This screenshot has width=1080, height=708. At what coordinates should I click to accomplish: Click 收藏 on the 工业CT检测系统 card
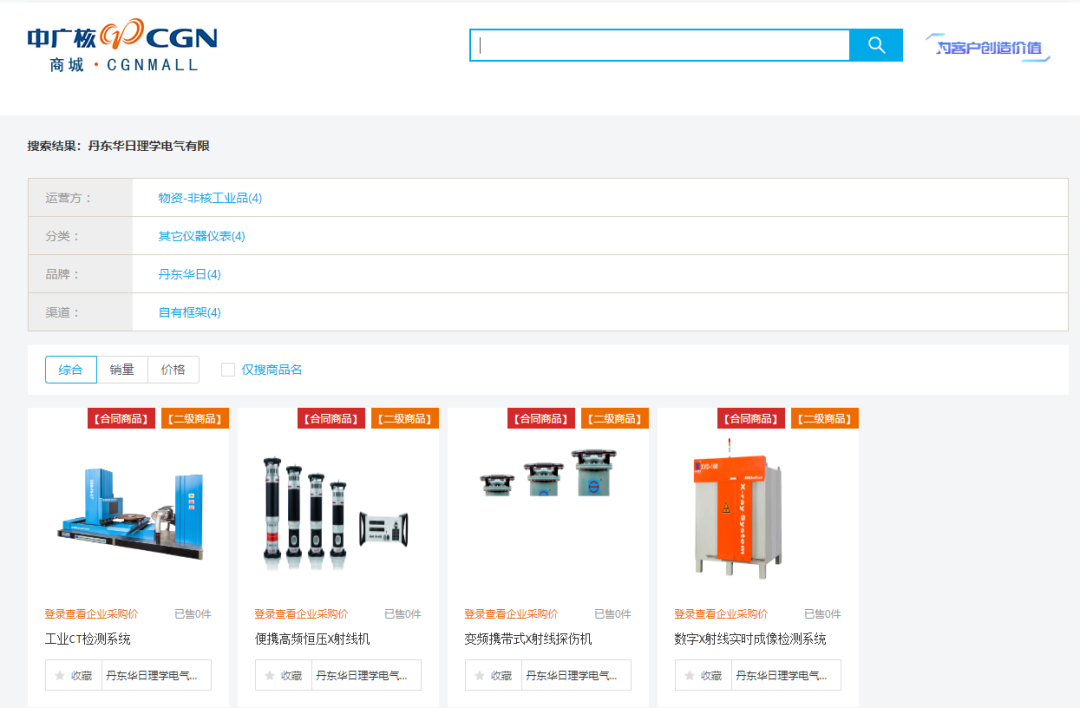[74, 676]
